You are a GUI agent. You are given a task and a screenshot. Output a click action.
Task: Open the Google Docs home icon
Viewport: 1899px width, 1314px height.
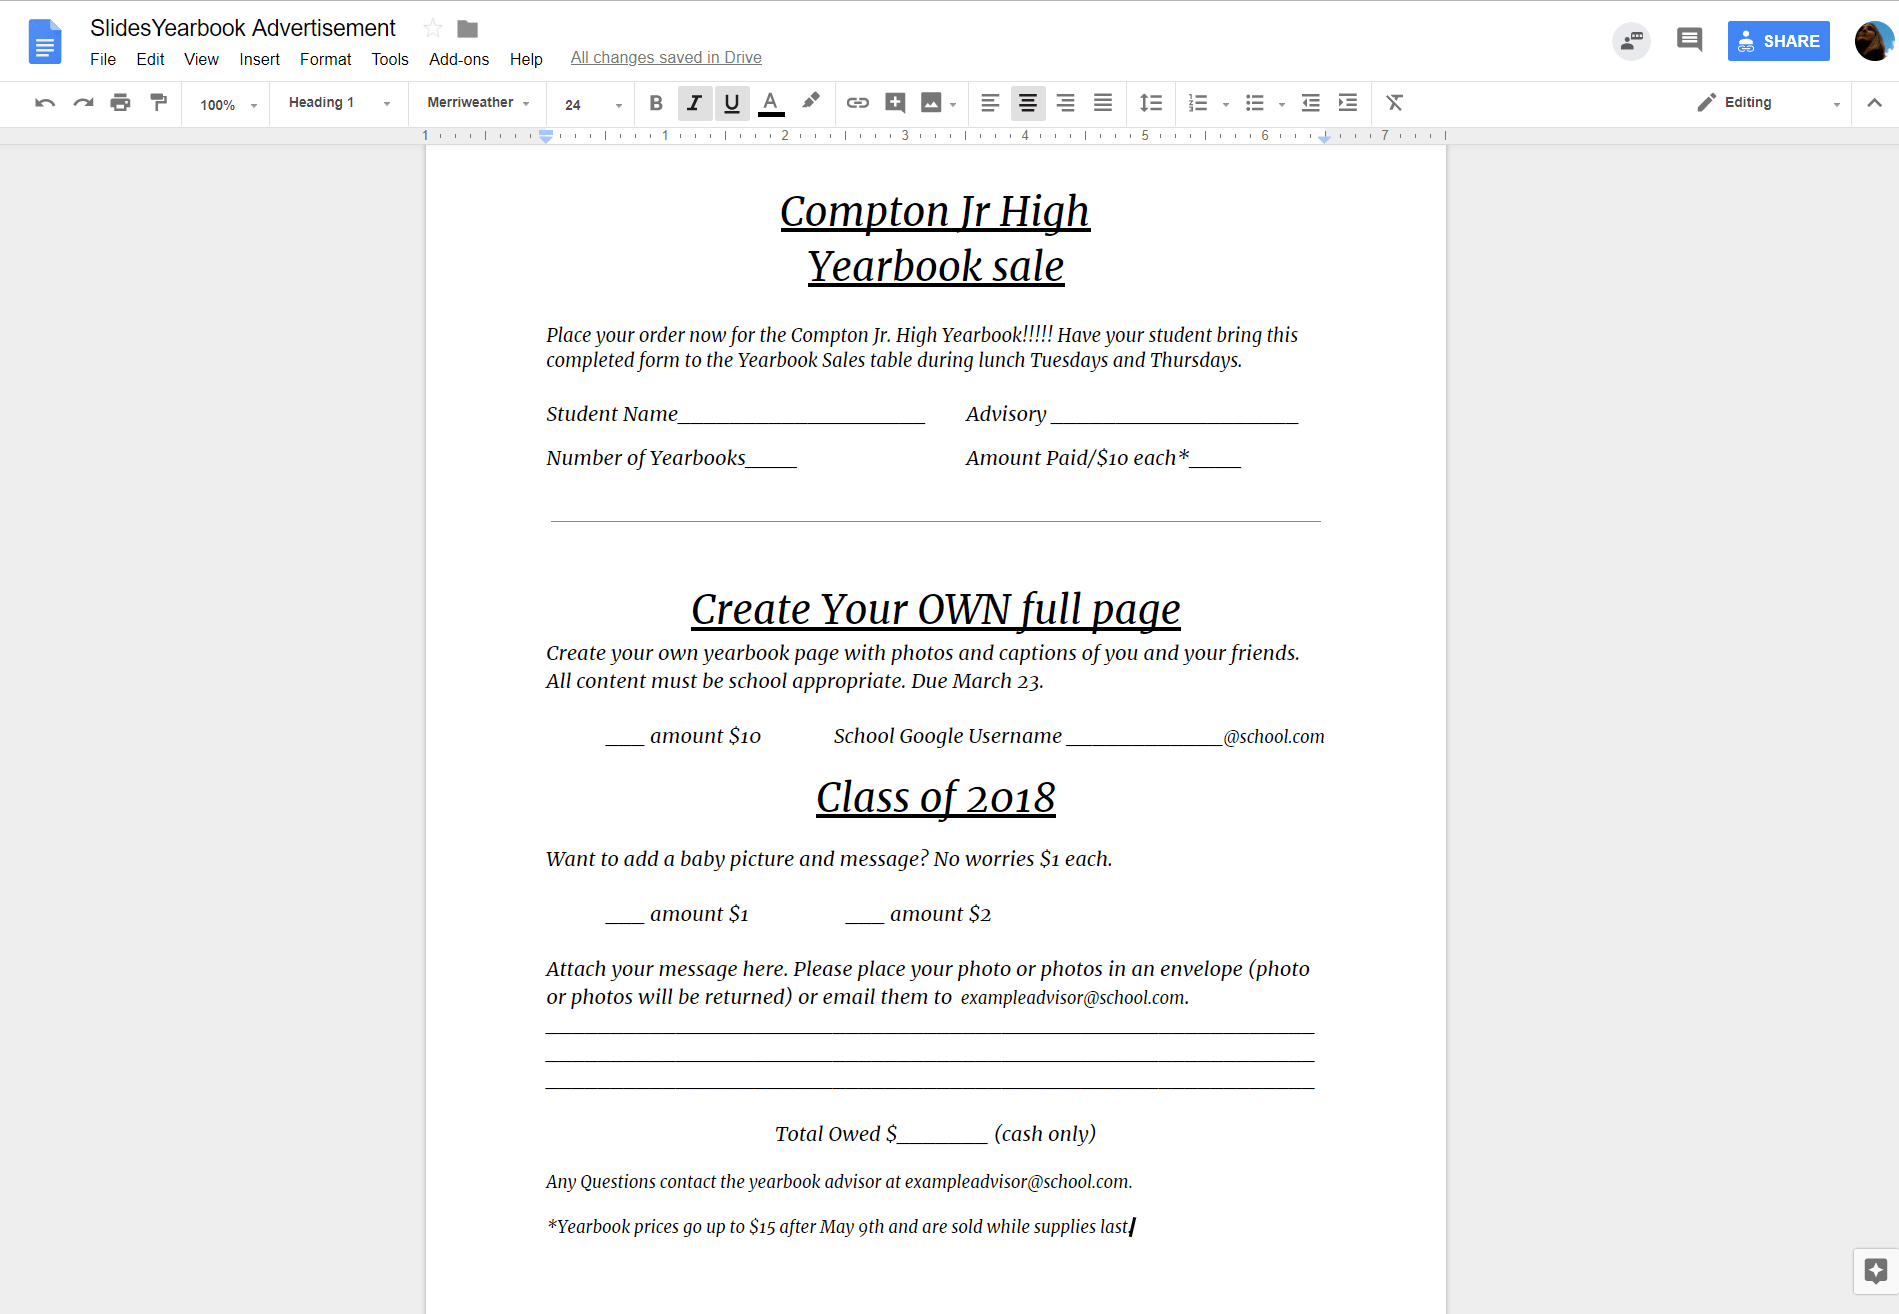click(x=45, y=42)
